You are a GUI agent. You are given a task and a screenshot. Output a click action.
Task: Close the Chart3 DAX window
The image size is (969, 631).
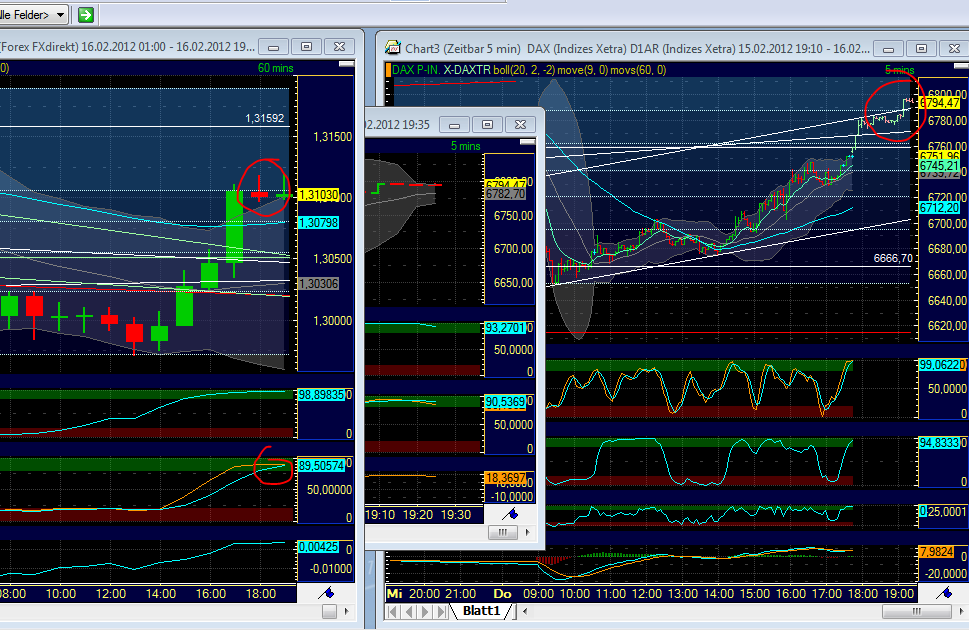pos(954,49)
